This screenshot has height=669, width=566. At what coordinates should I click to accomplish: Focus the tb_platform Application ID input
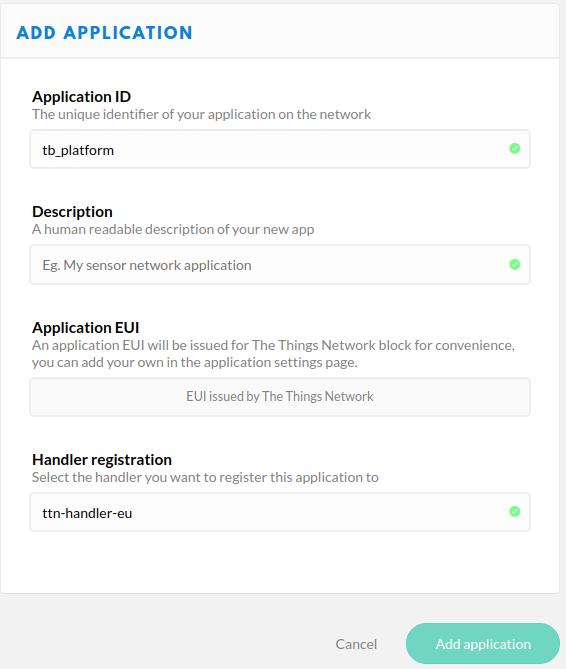point(280,149)
